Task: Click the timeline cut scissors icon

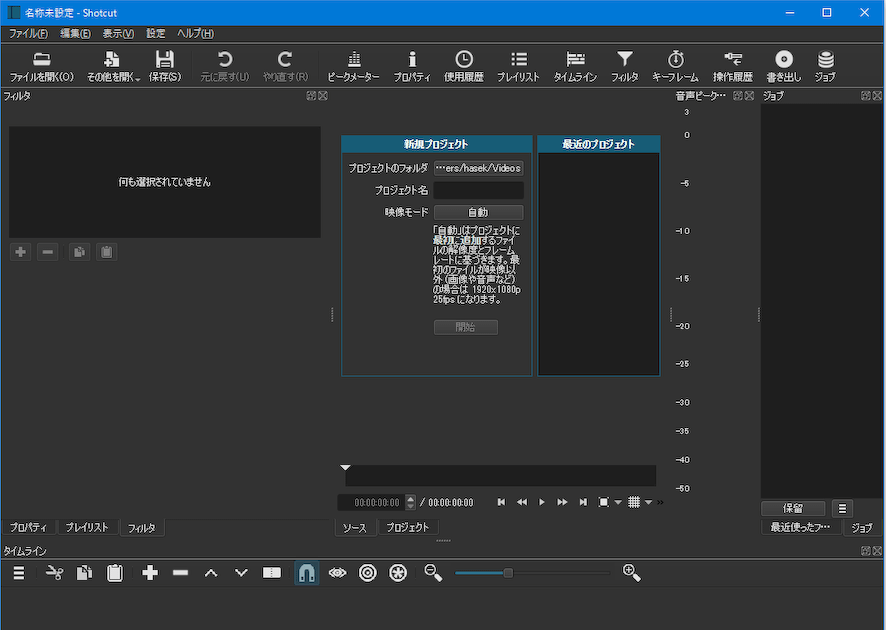Action: pyautogui.click(x=54, y=573)
